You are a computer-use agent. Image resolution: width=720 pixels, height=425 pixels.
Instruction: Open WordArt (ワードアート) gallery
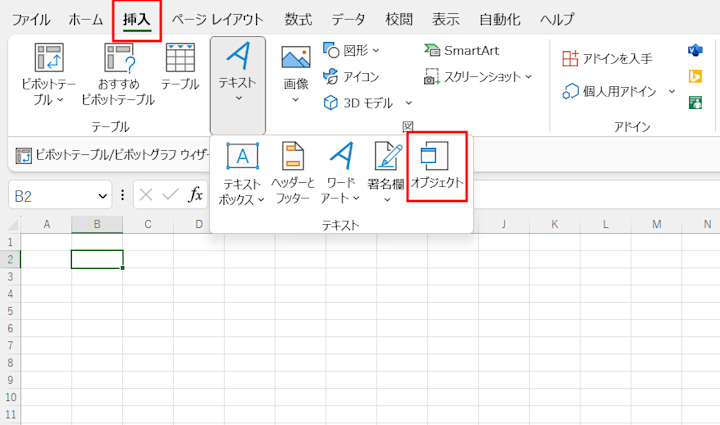pos(341,173)
